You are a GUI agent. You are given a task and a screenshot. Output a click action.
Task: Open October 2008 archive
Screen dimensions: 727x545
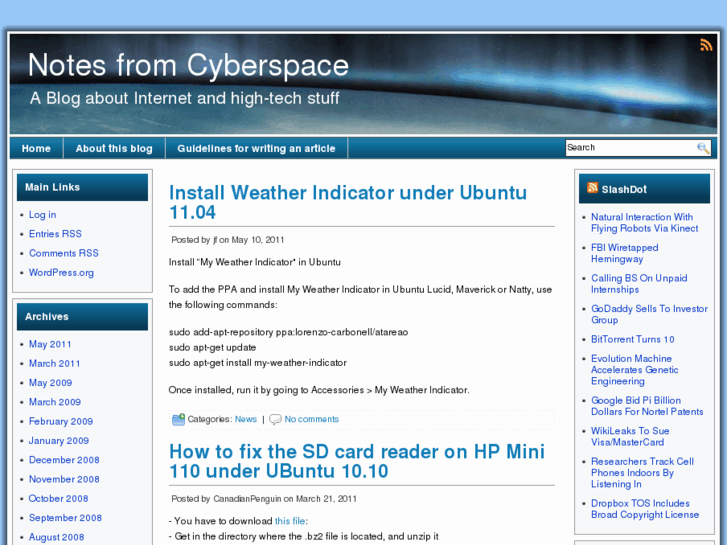58,499
